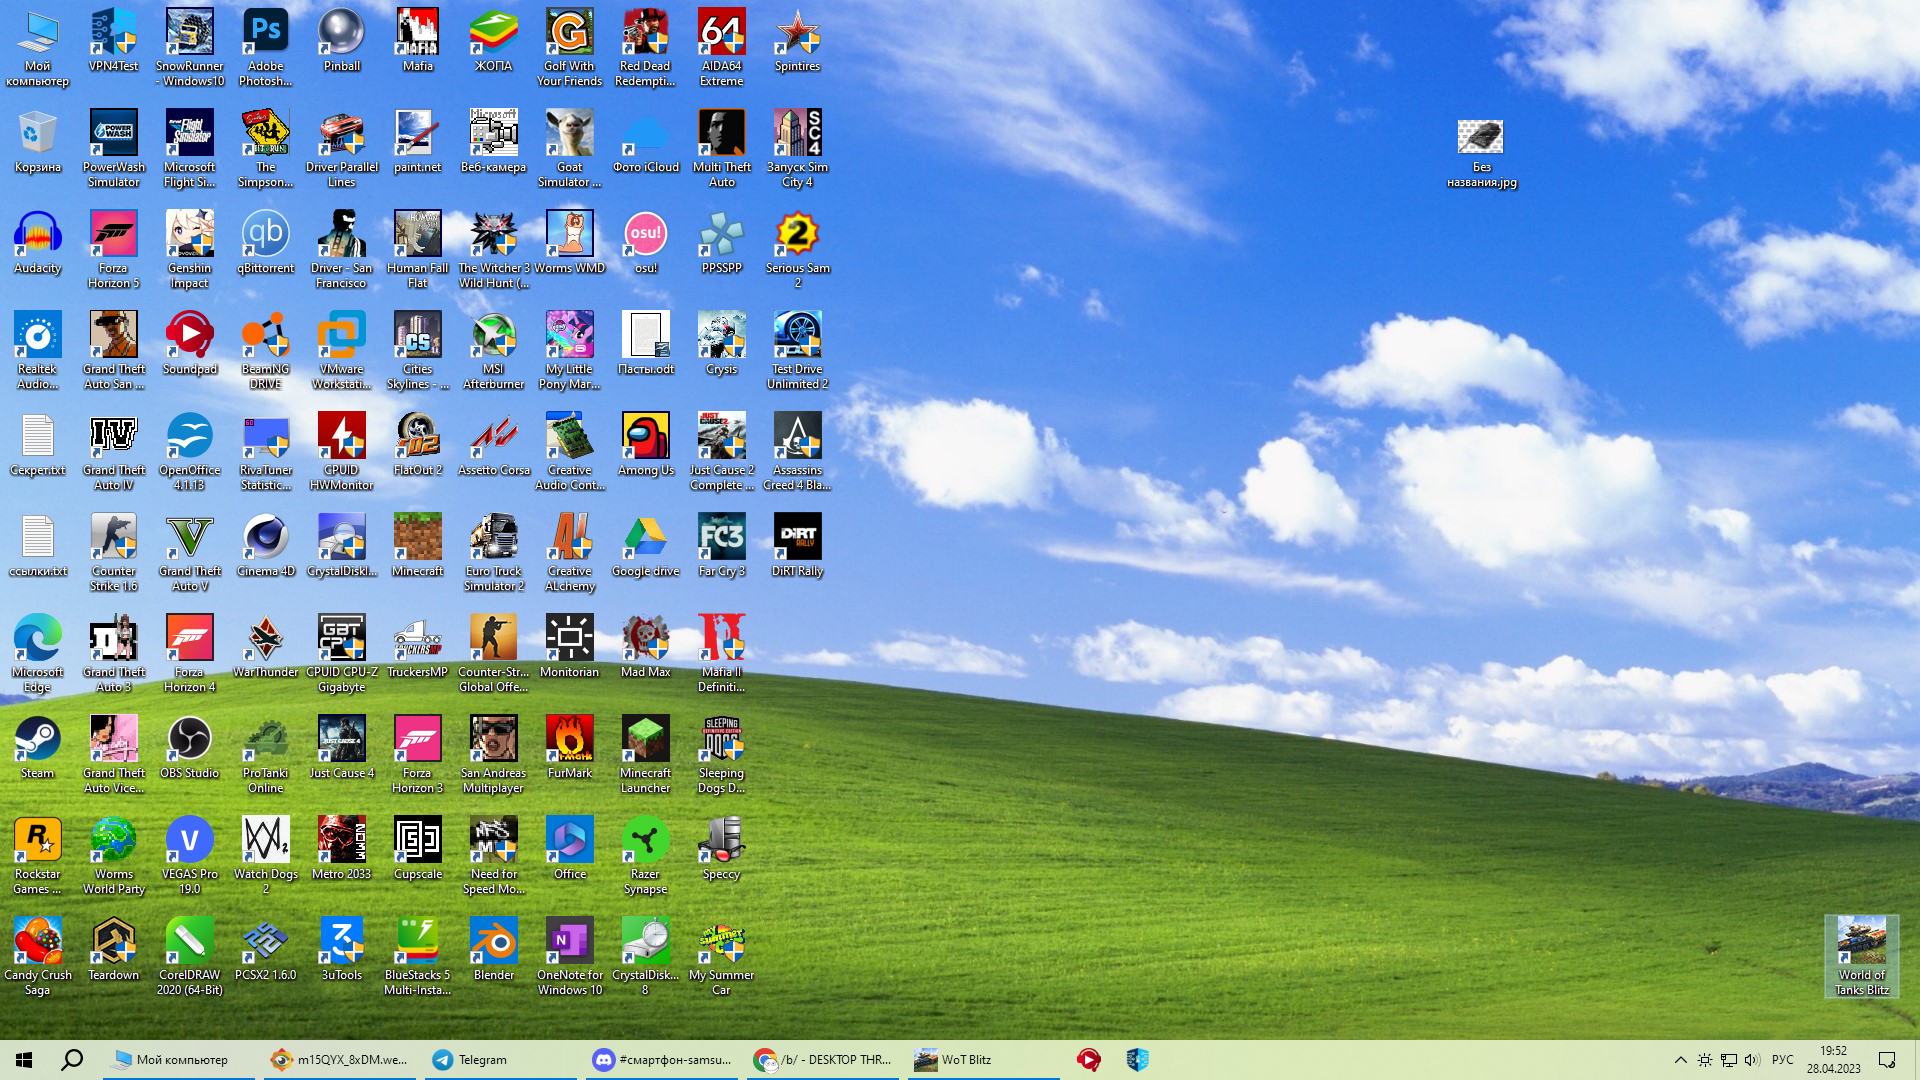Select the Speccy desktop icon
This screenshot has height=1080, width=1920.
722,848
